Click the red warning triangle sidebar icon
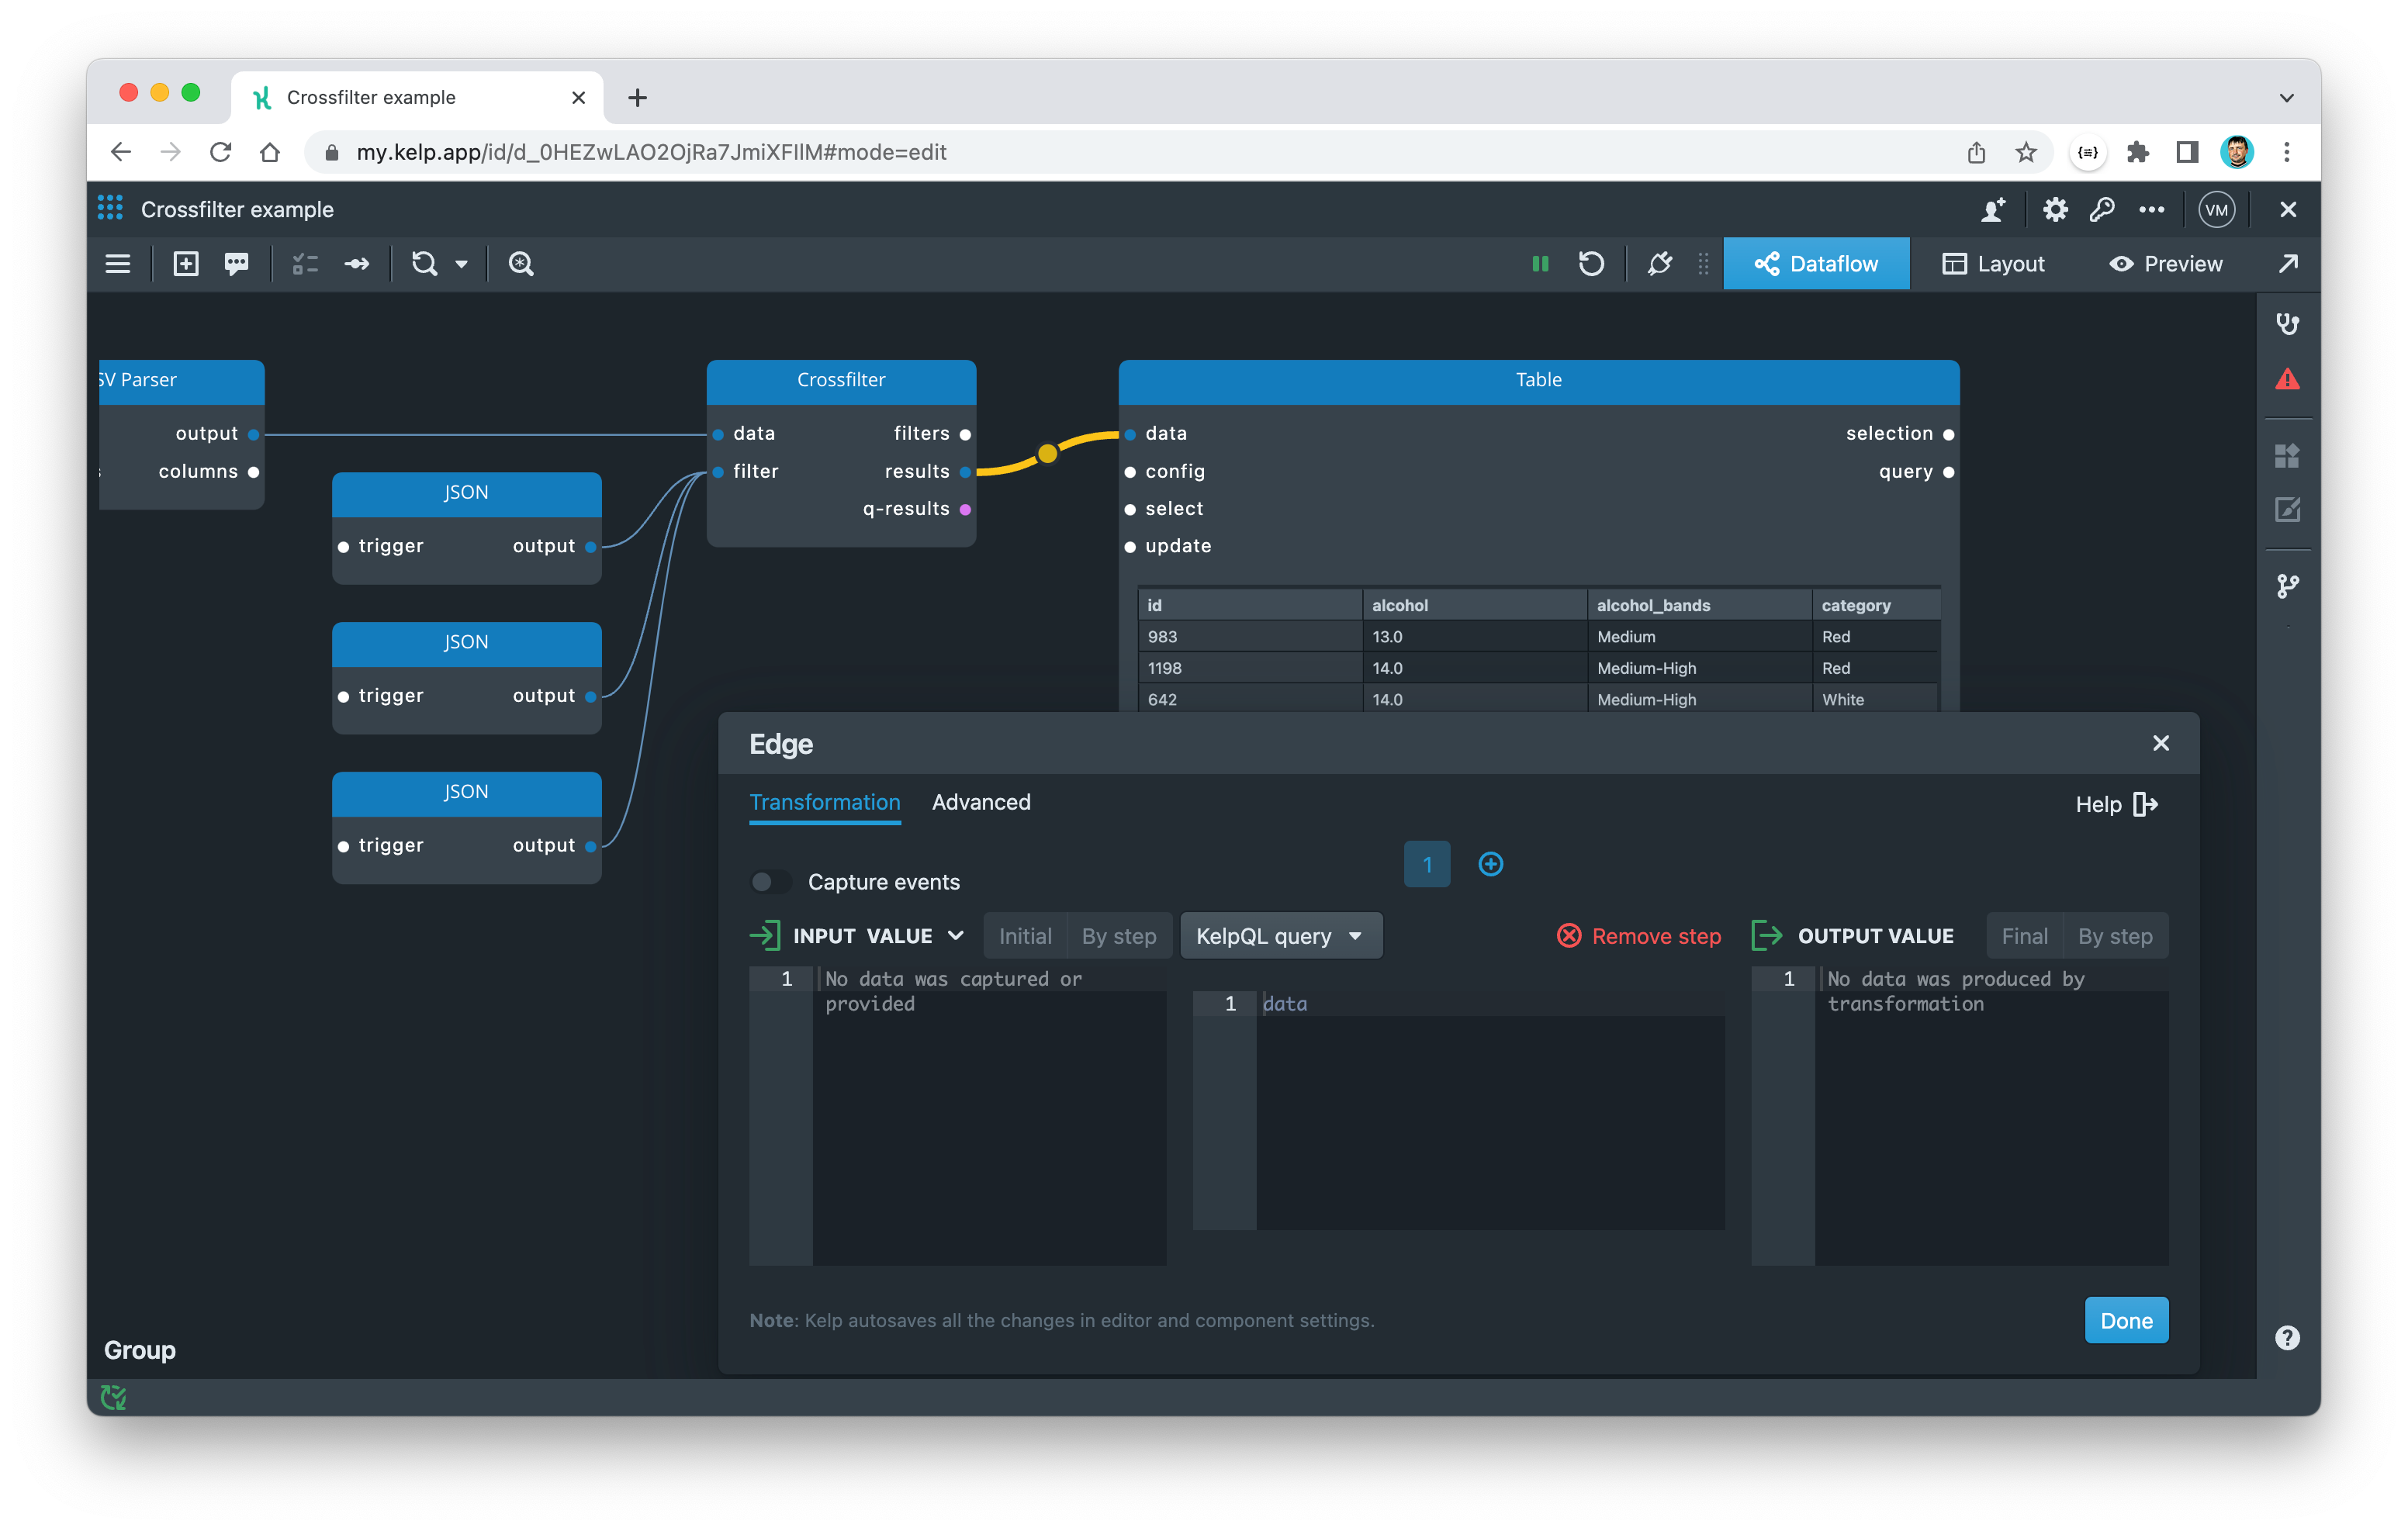The width and height of the screenshot is (2408, 1531). tap(2287, 380)
